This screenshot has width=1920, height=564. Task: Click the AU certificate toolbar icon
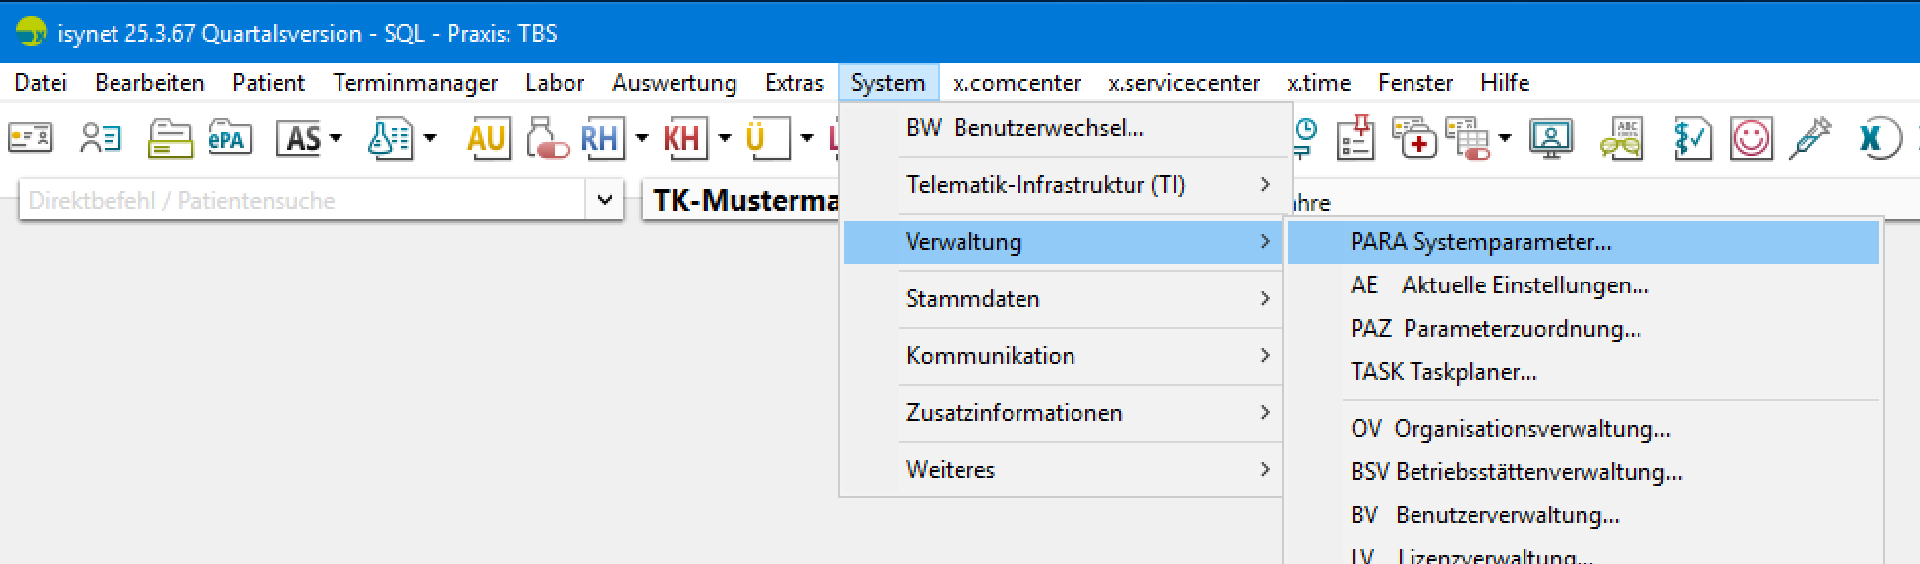coord(487,138)
